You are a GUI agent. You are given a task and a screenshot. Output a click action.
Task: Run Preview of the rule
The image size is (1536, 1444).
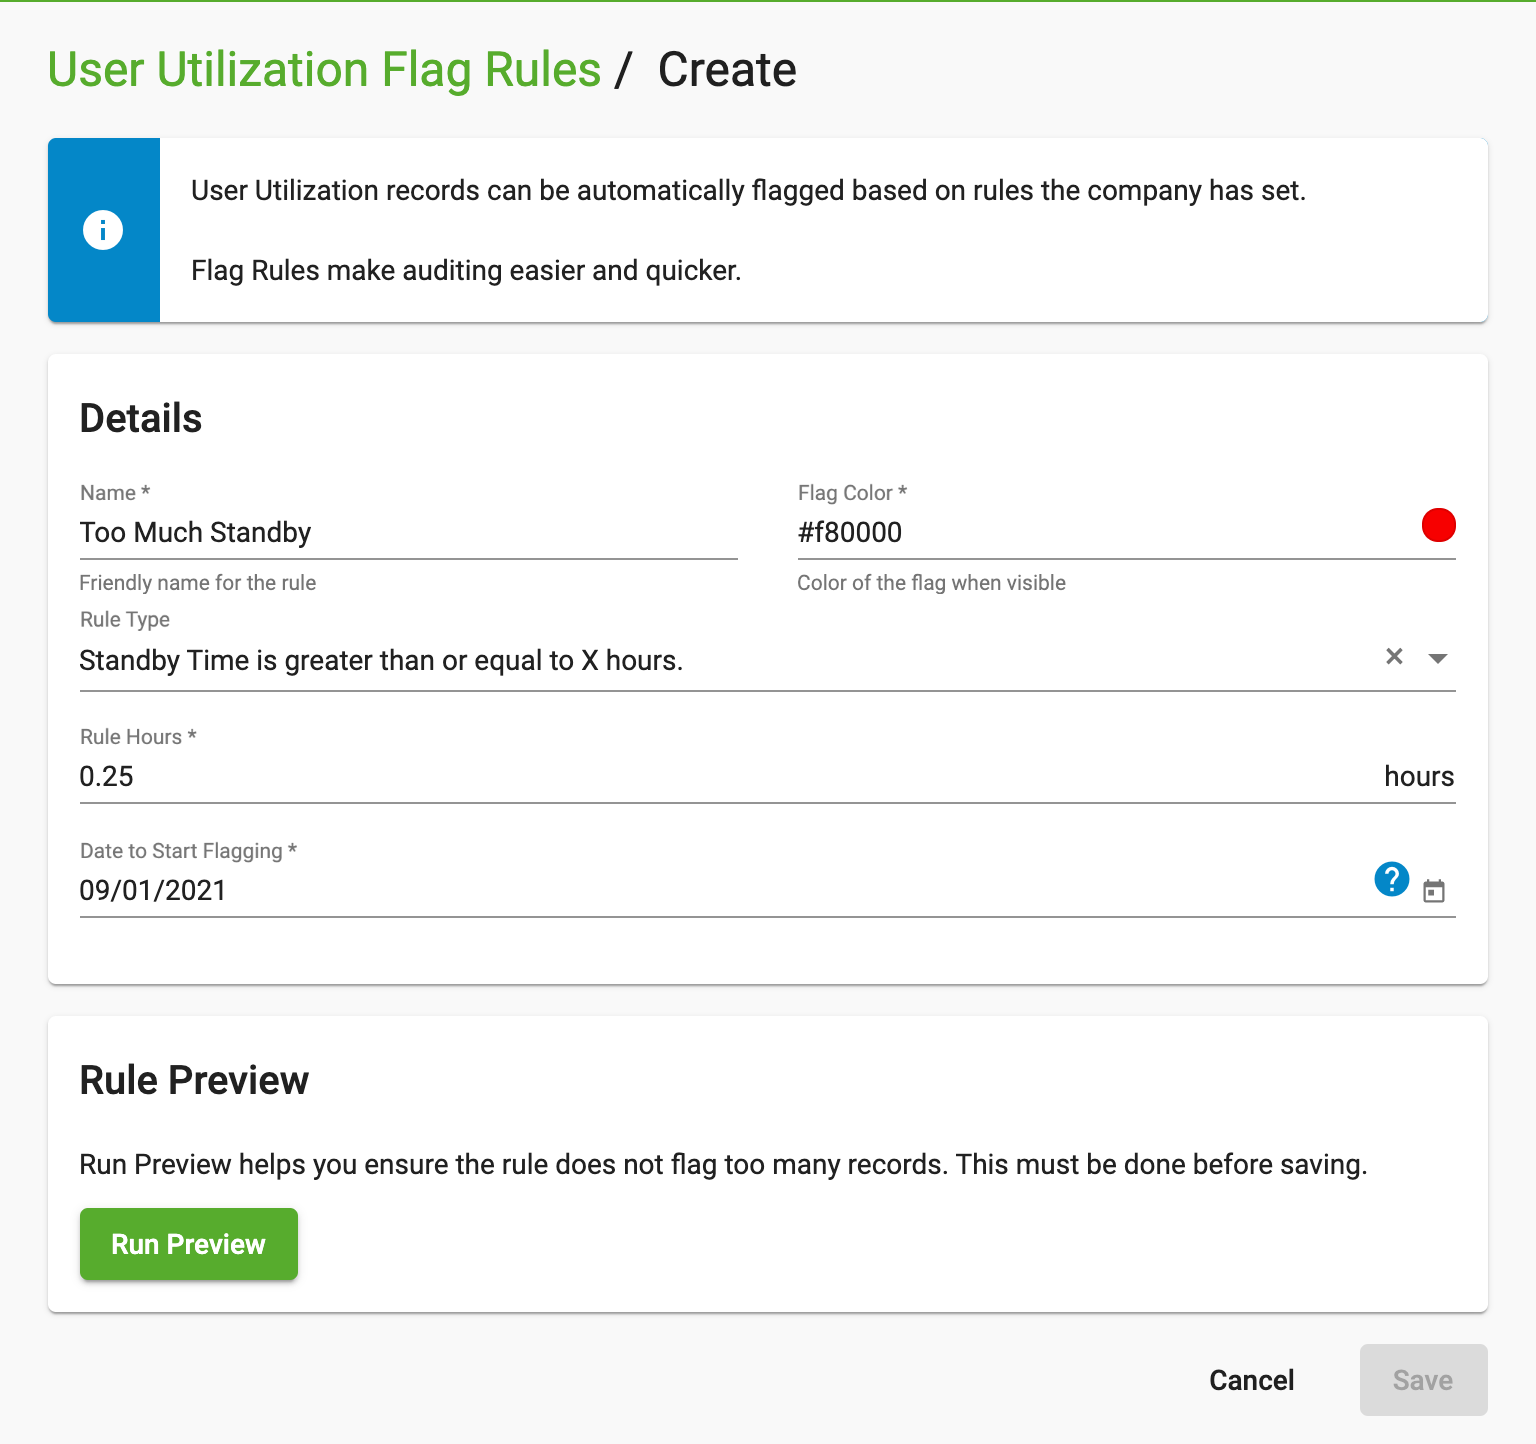click(188, 1244)
